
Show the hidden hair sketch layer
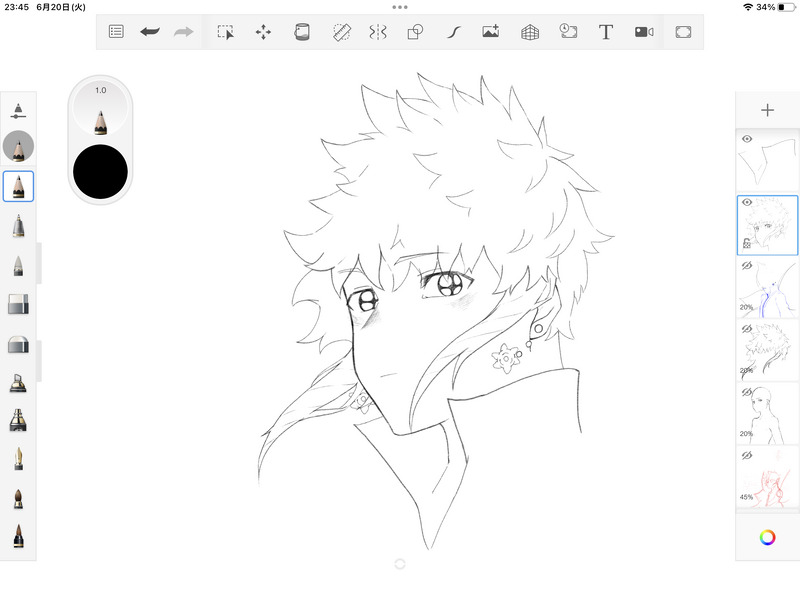(x=747, y=329)
